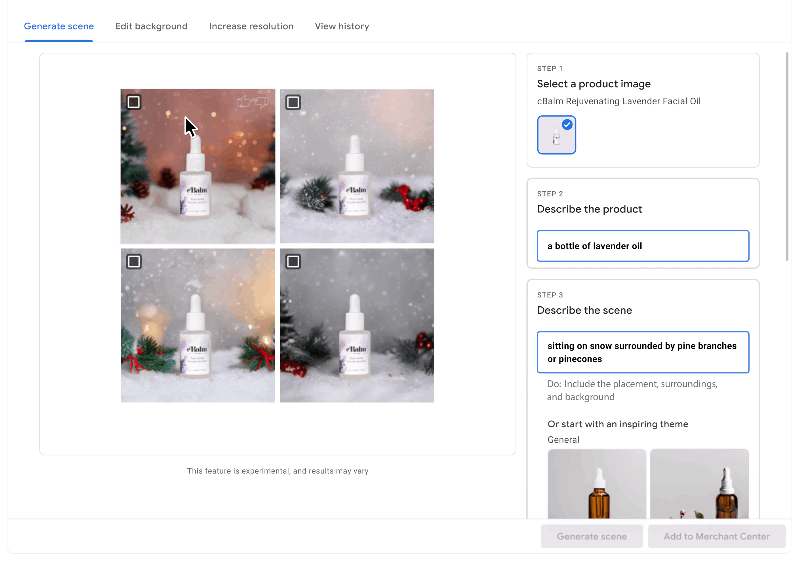801x569 pixels.
Task: Click thumbs down on top-left generated image
Action: pos(262,101)
